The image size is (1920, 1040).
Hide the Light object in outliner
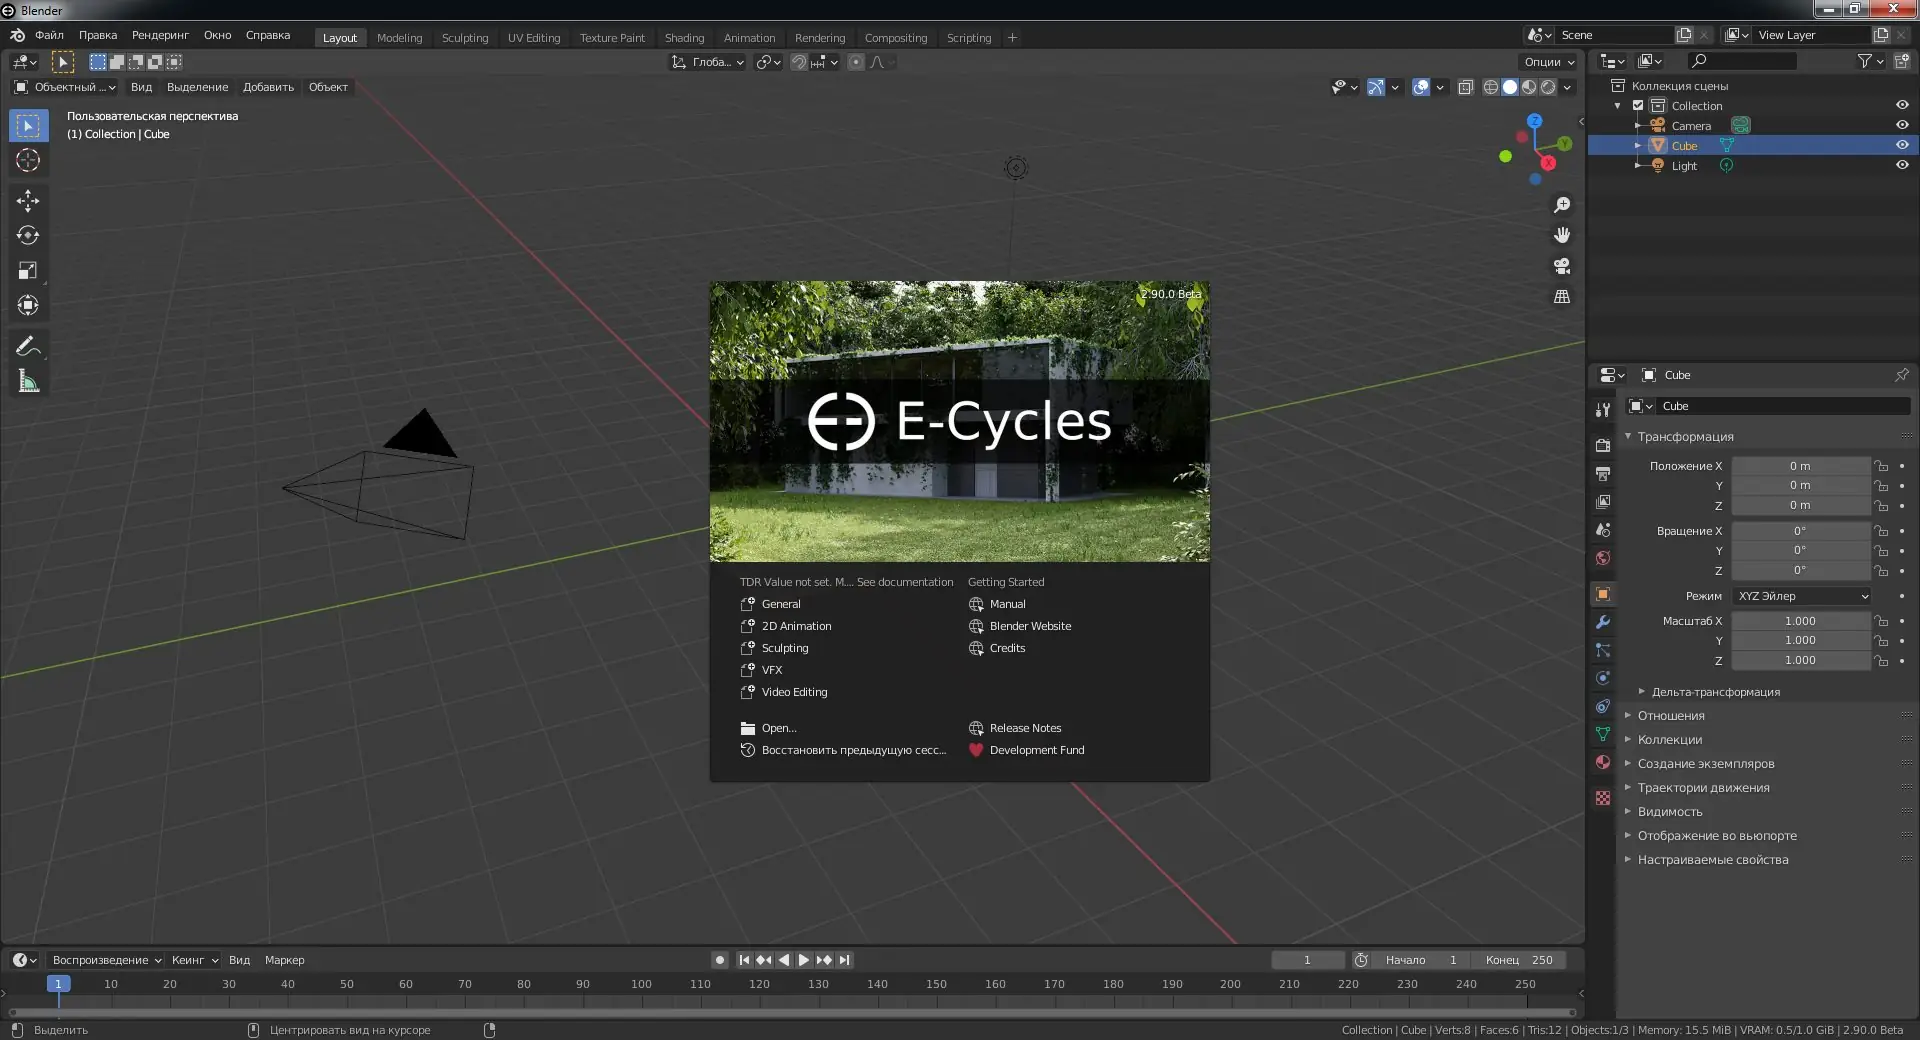tap(1902, 165)
